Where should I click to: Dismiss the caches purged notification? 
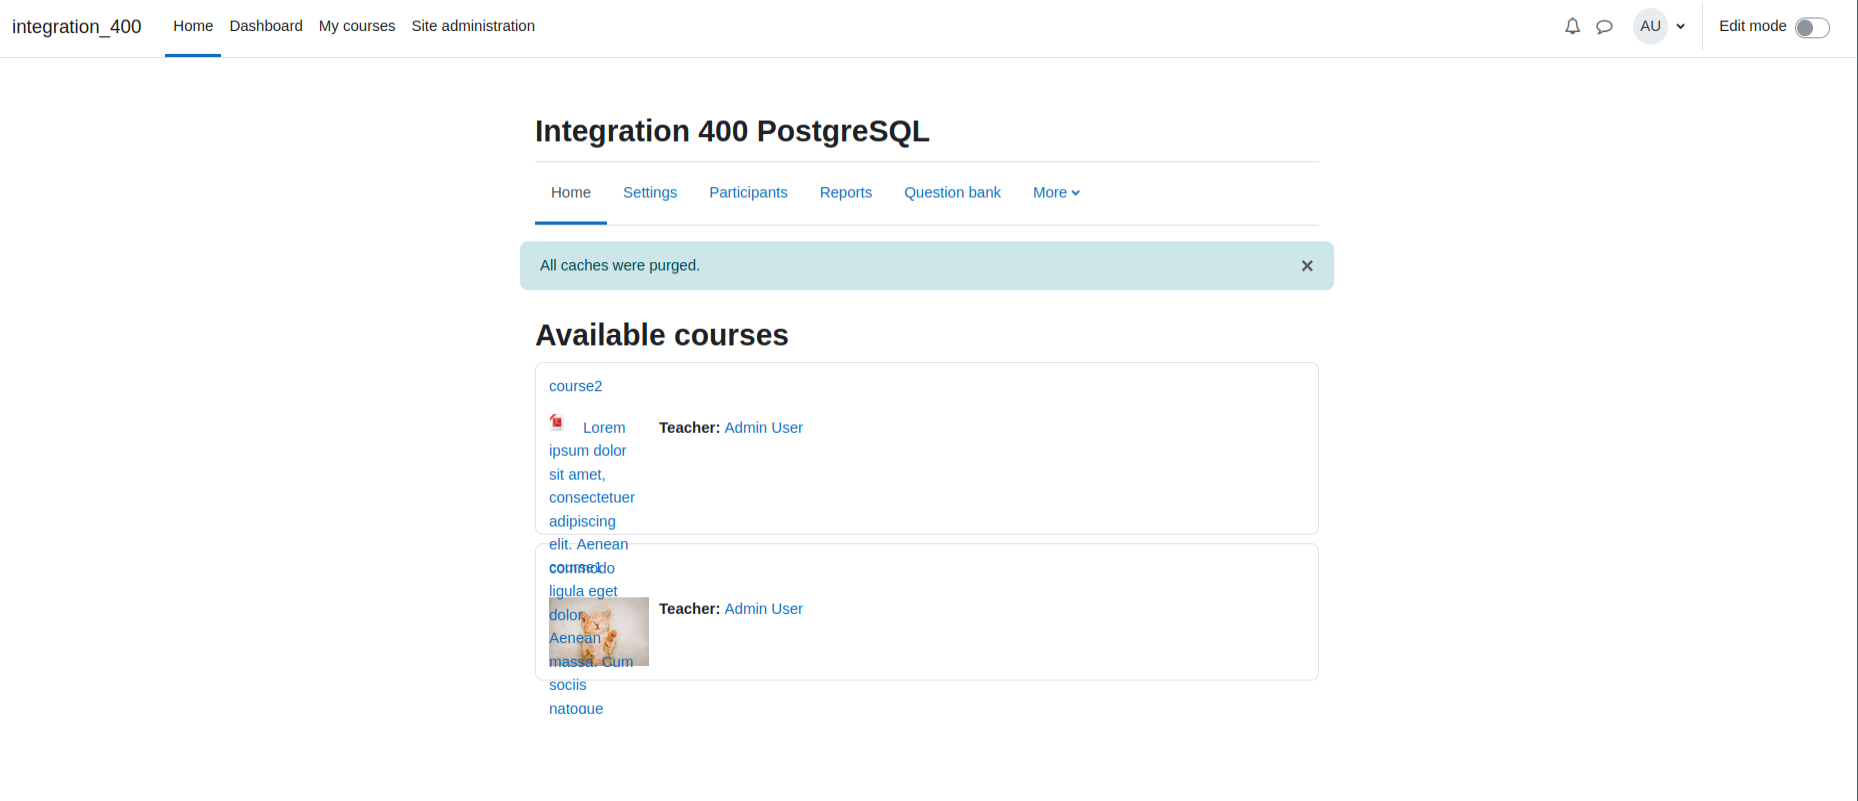pos(1306,266)
